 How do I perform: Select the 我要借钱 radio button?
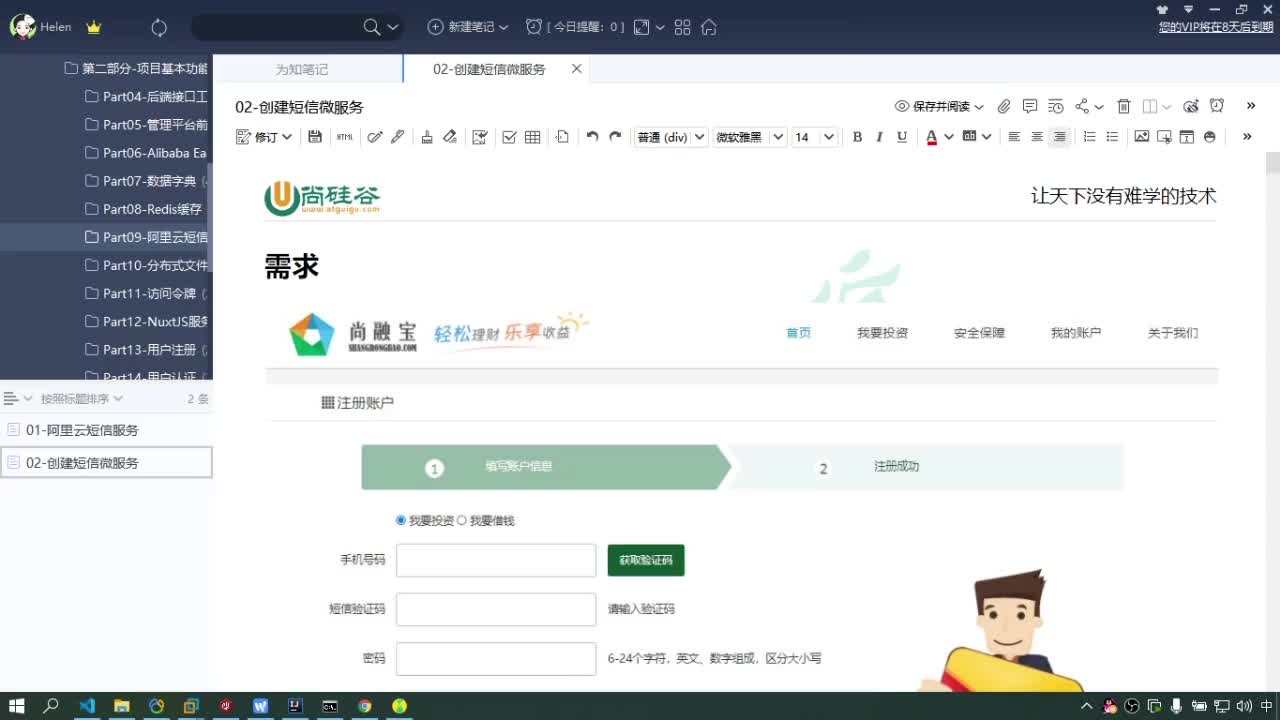tap(462, 520)
